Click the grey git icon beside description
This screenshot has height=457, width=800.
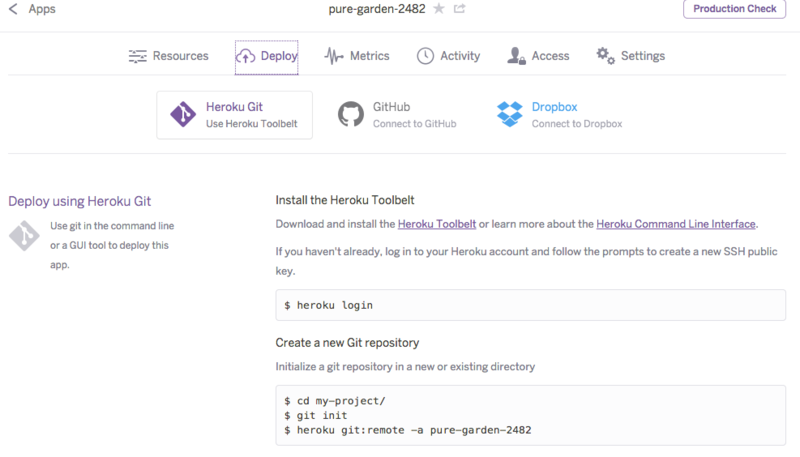click(x=24, y=236)
